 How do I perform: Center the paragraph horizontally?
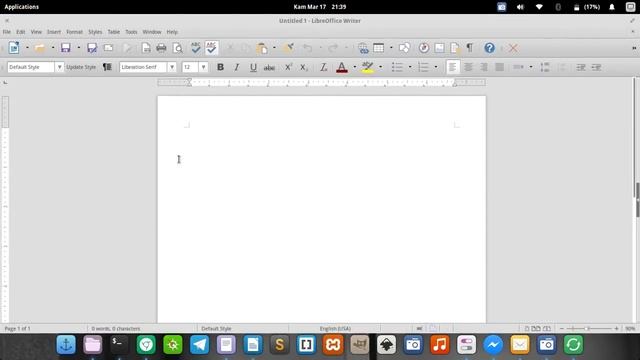pyautogui.click(x=468, y=67)
